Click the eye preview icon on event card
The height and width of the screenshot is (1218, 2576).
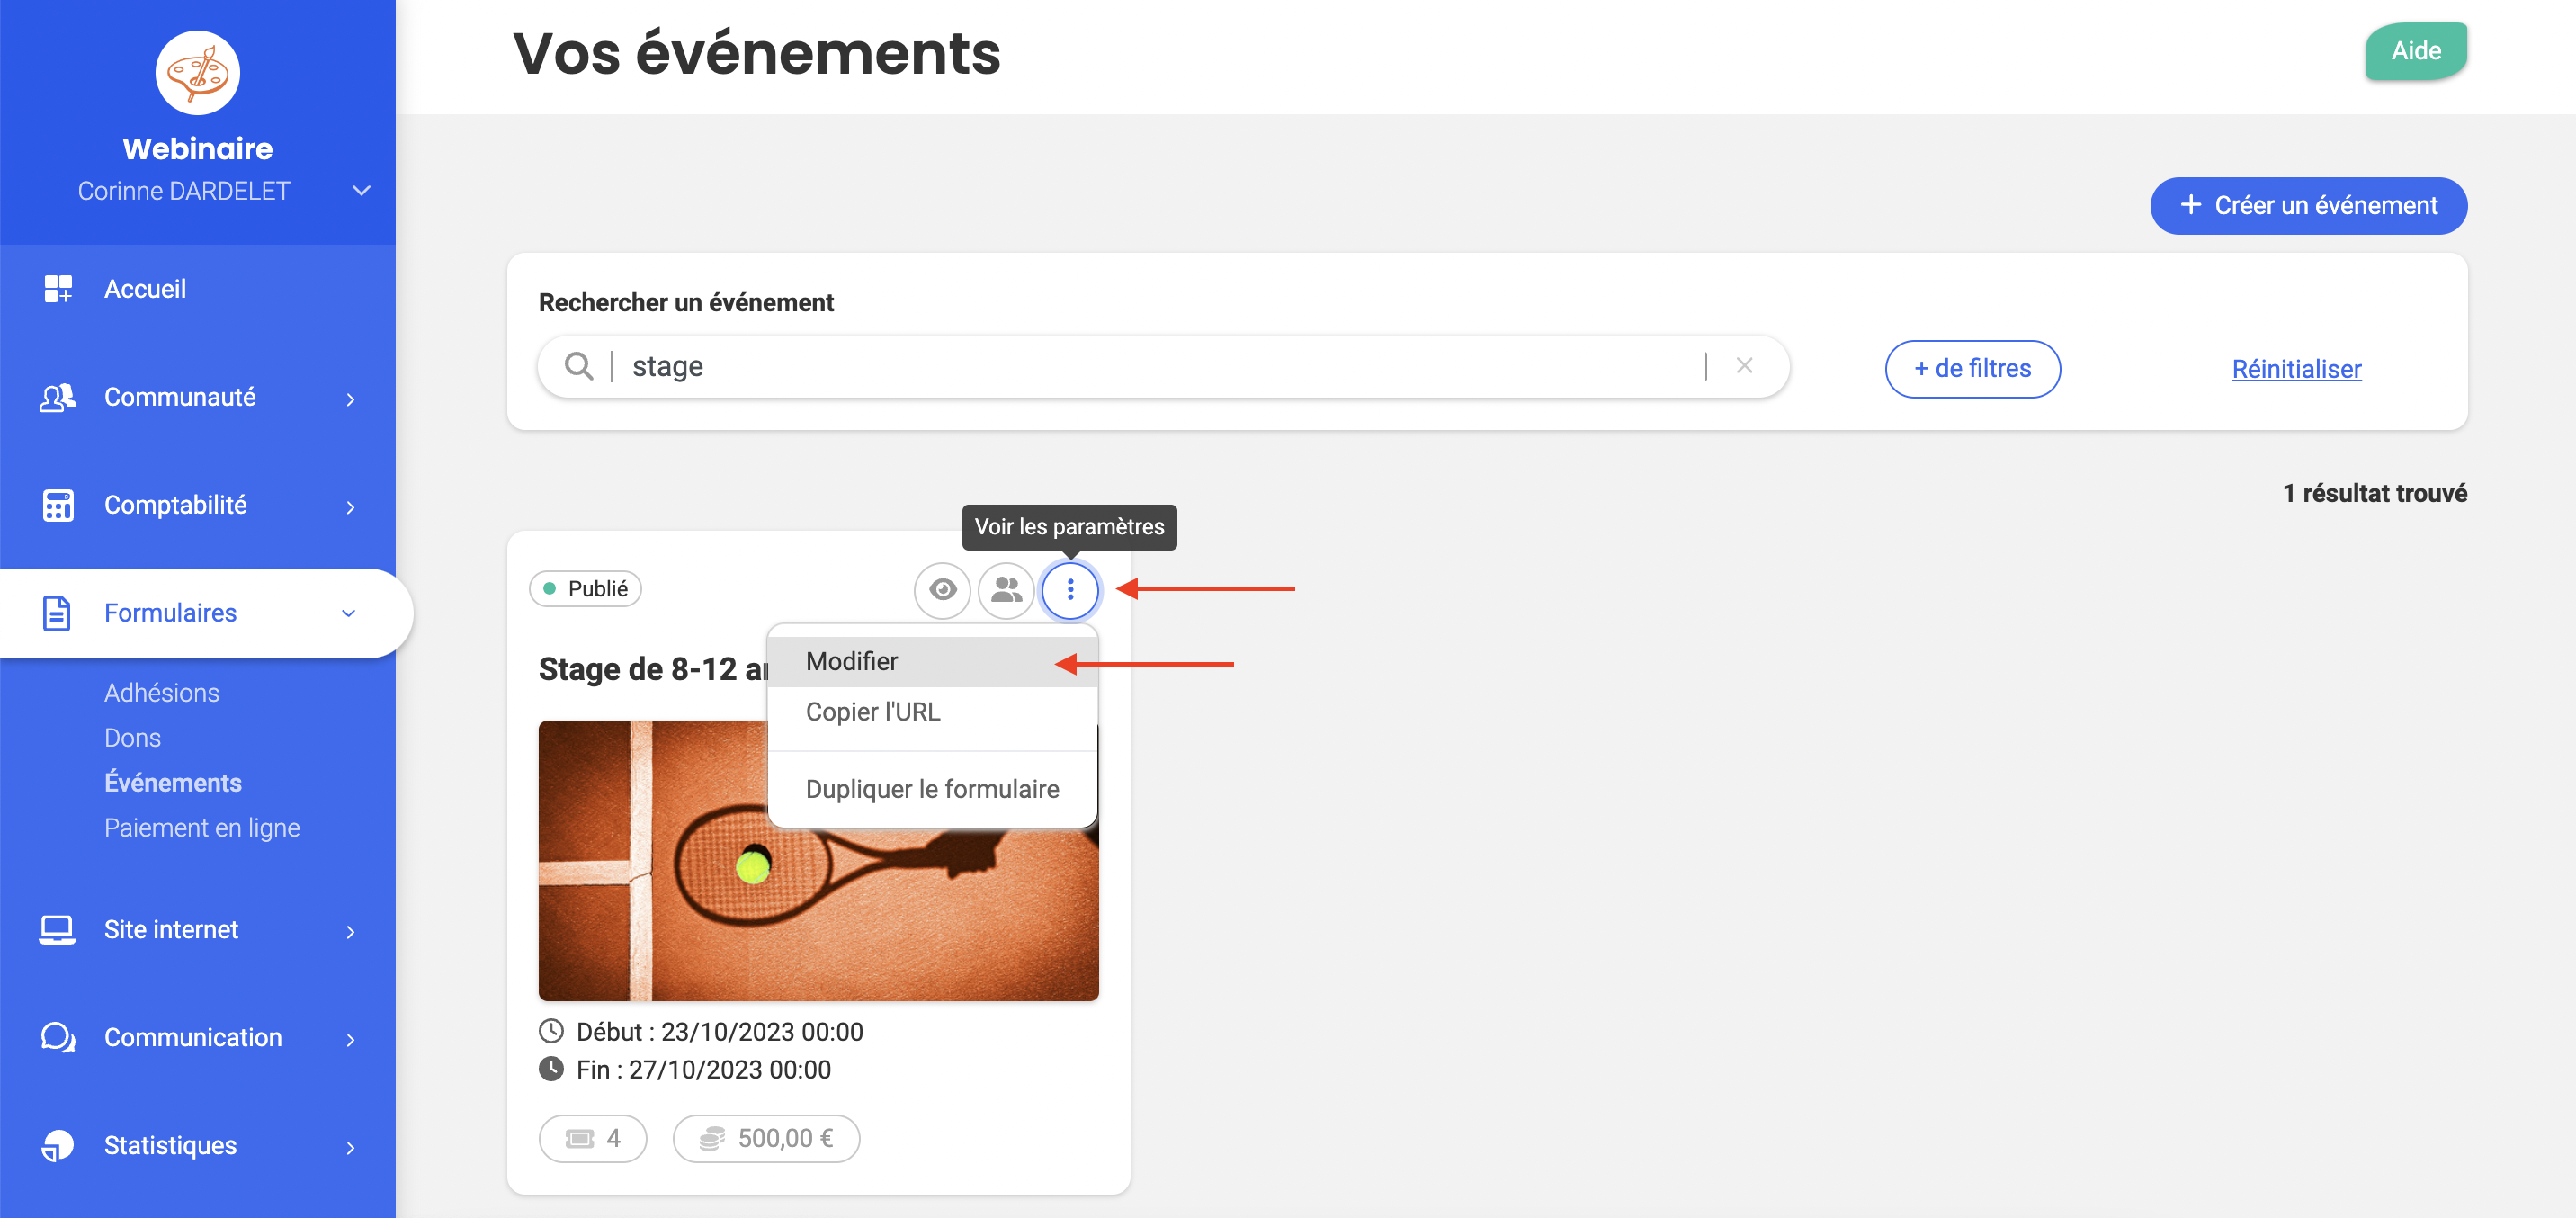click(x=942, y=590)
